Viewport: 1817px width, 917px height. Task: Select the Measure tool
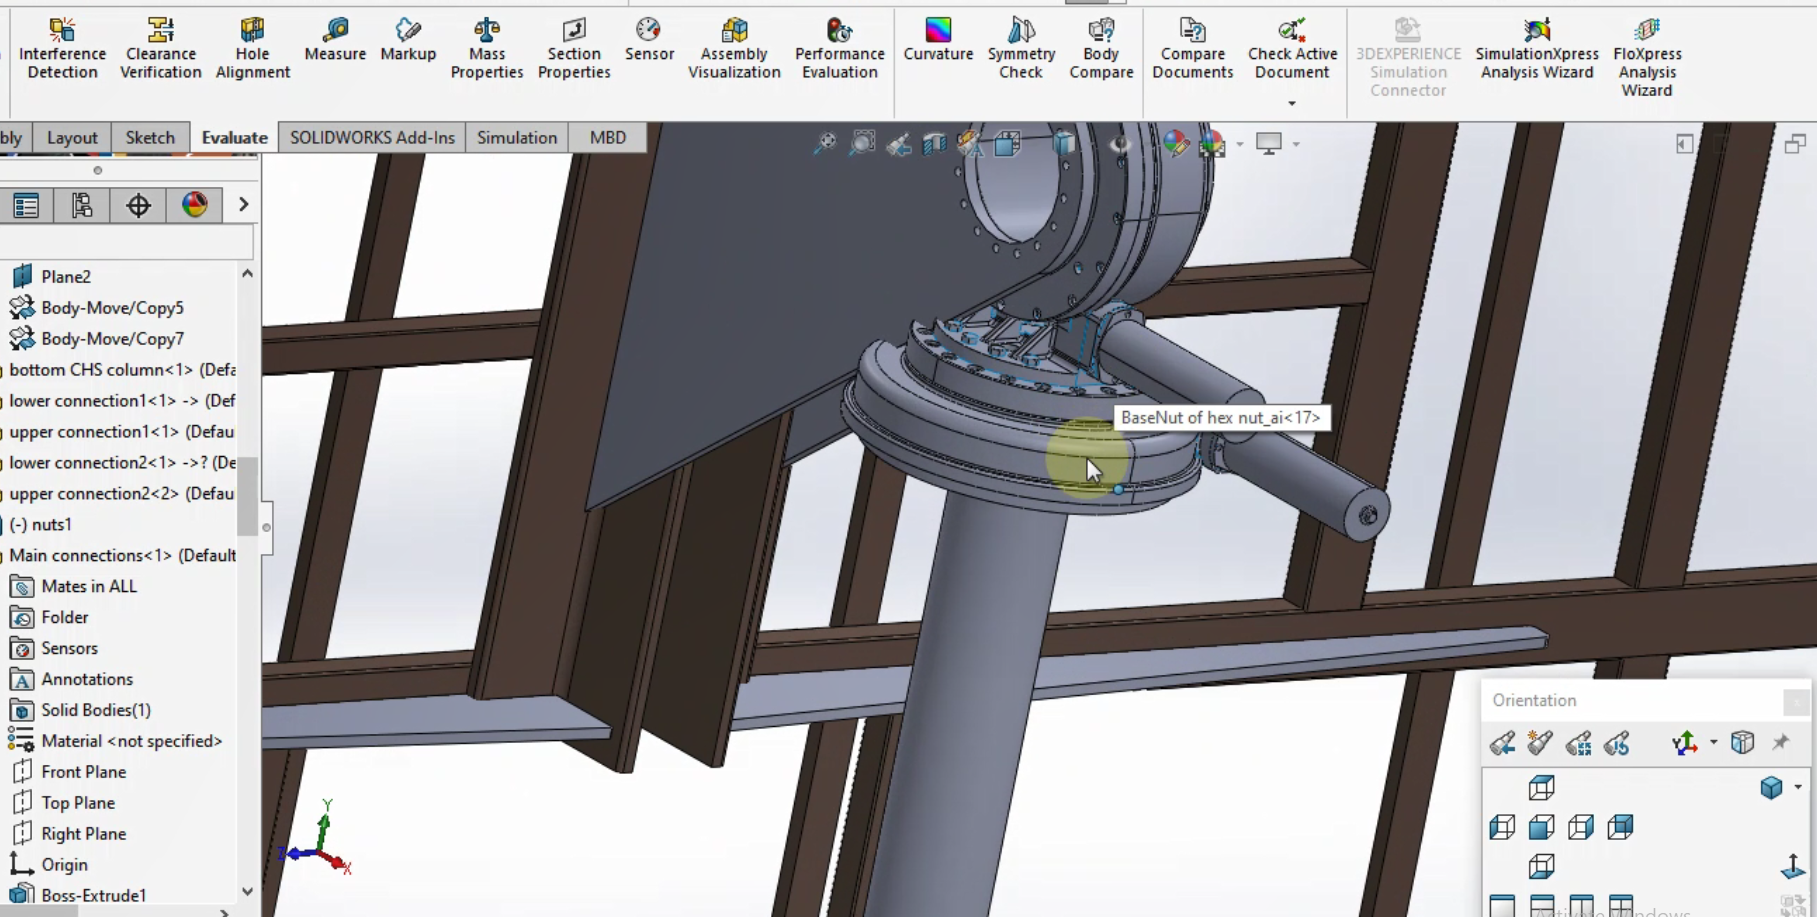click(x=335, y=40)
